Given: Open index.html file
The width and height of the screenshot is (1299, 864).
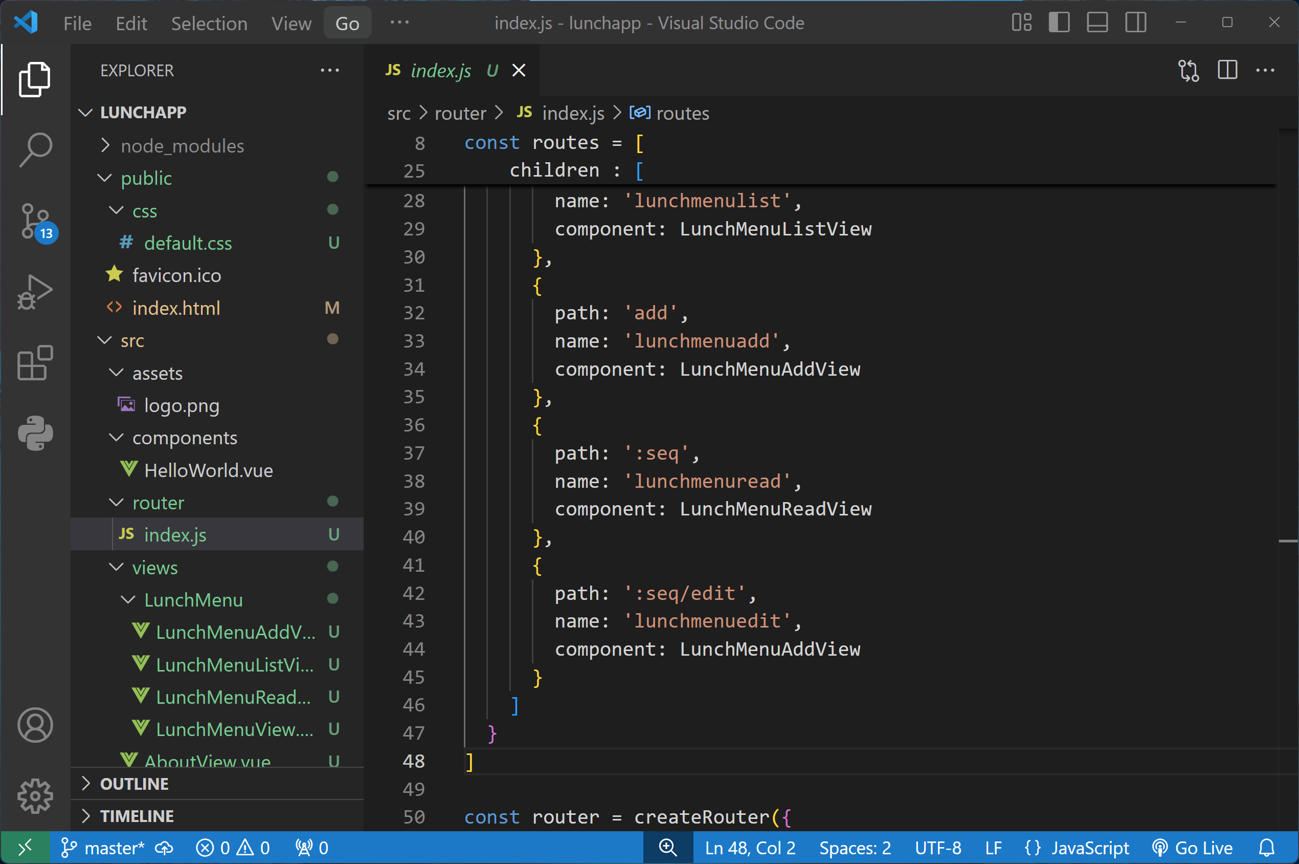Looking at the screenshot, I should pyautogui.click(x=217, y=308).
